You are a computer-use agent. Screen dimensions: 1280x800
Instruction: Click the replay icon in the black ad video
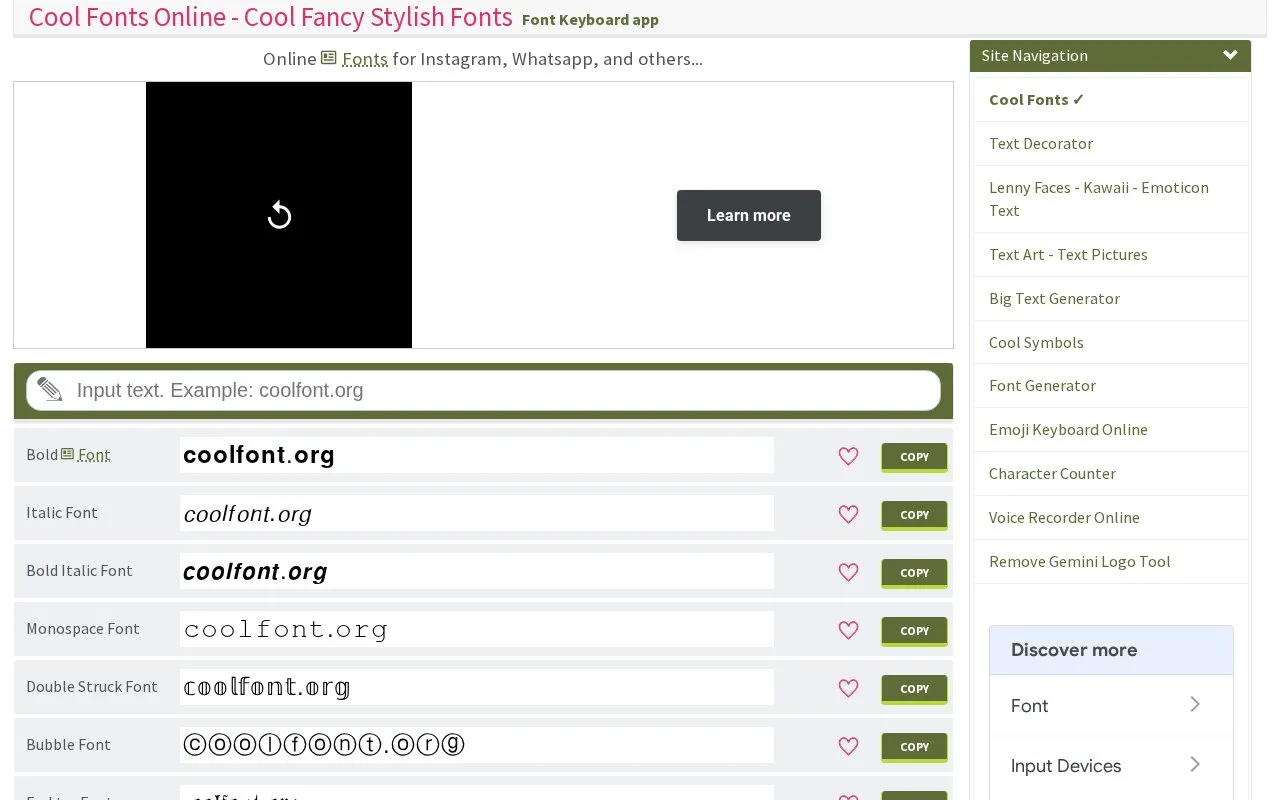point(279,215)
